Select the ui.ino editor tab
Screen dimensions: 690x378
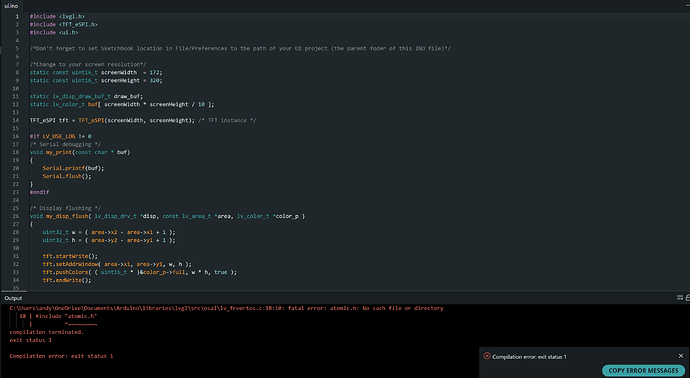[11, 6]
